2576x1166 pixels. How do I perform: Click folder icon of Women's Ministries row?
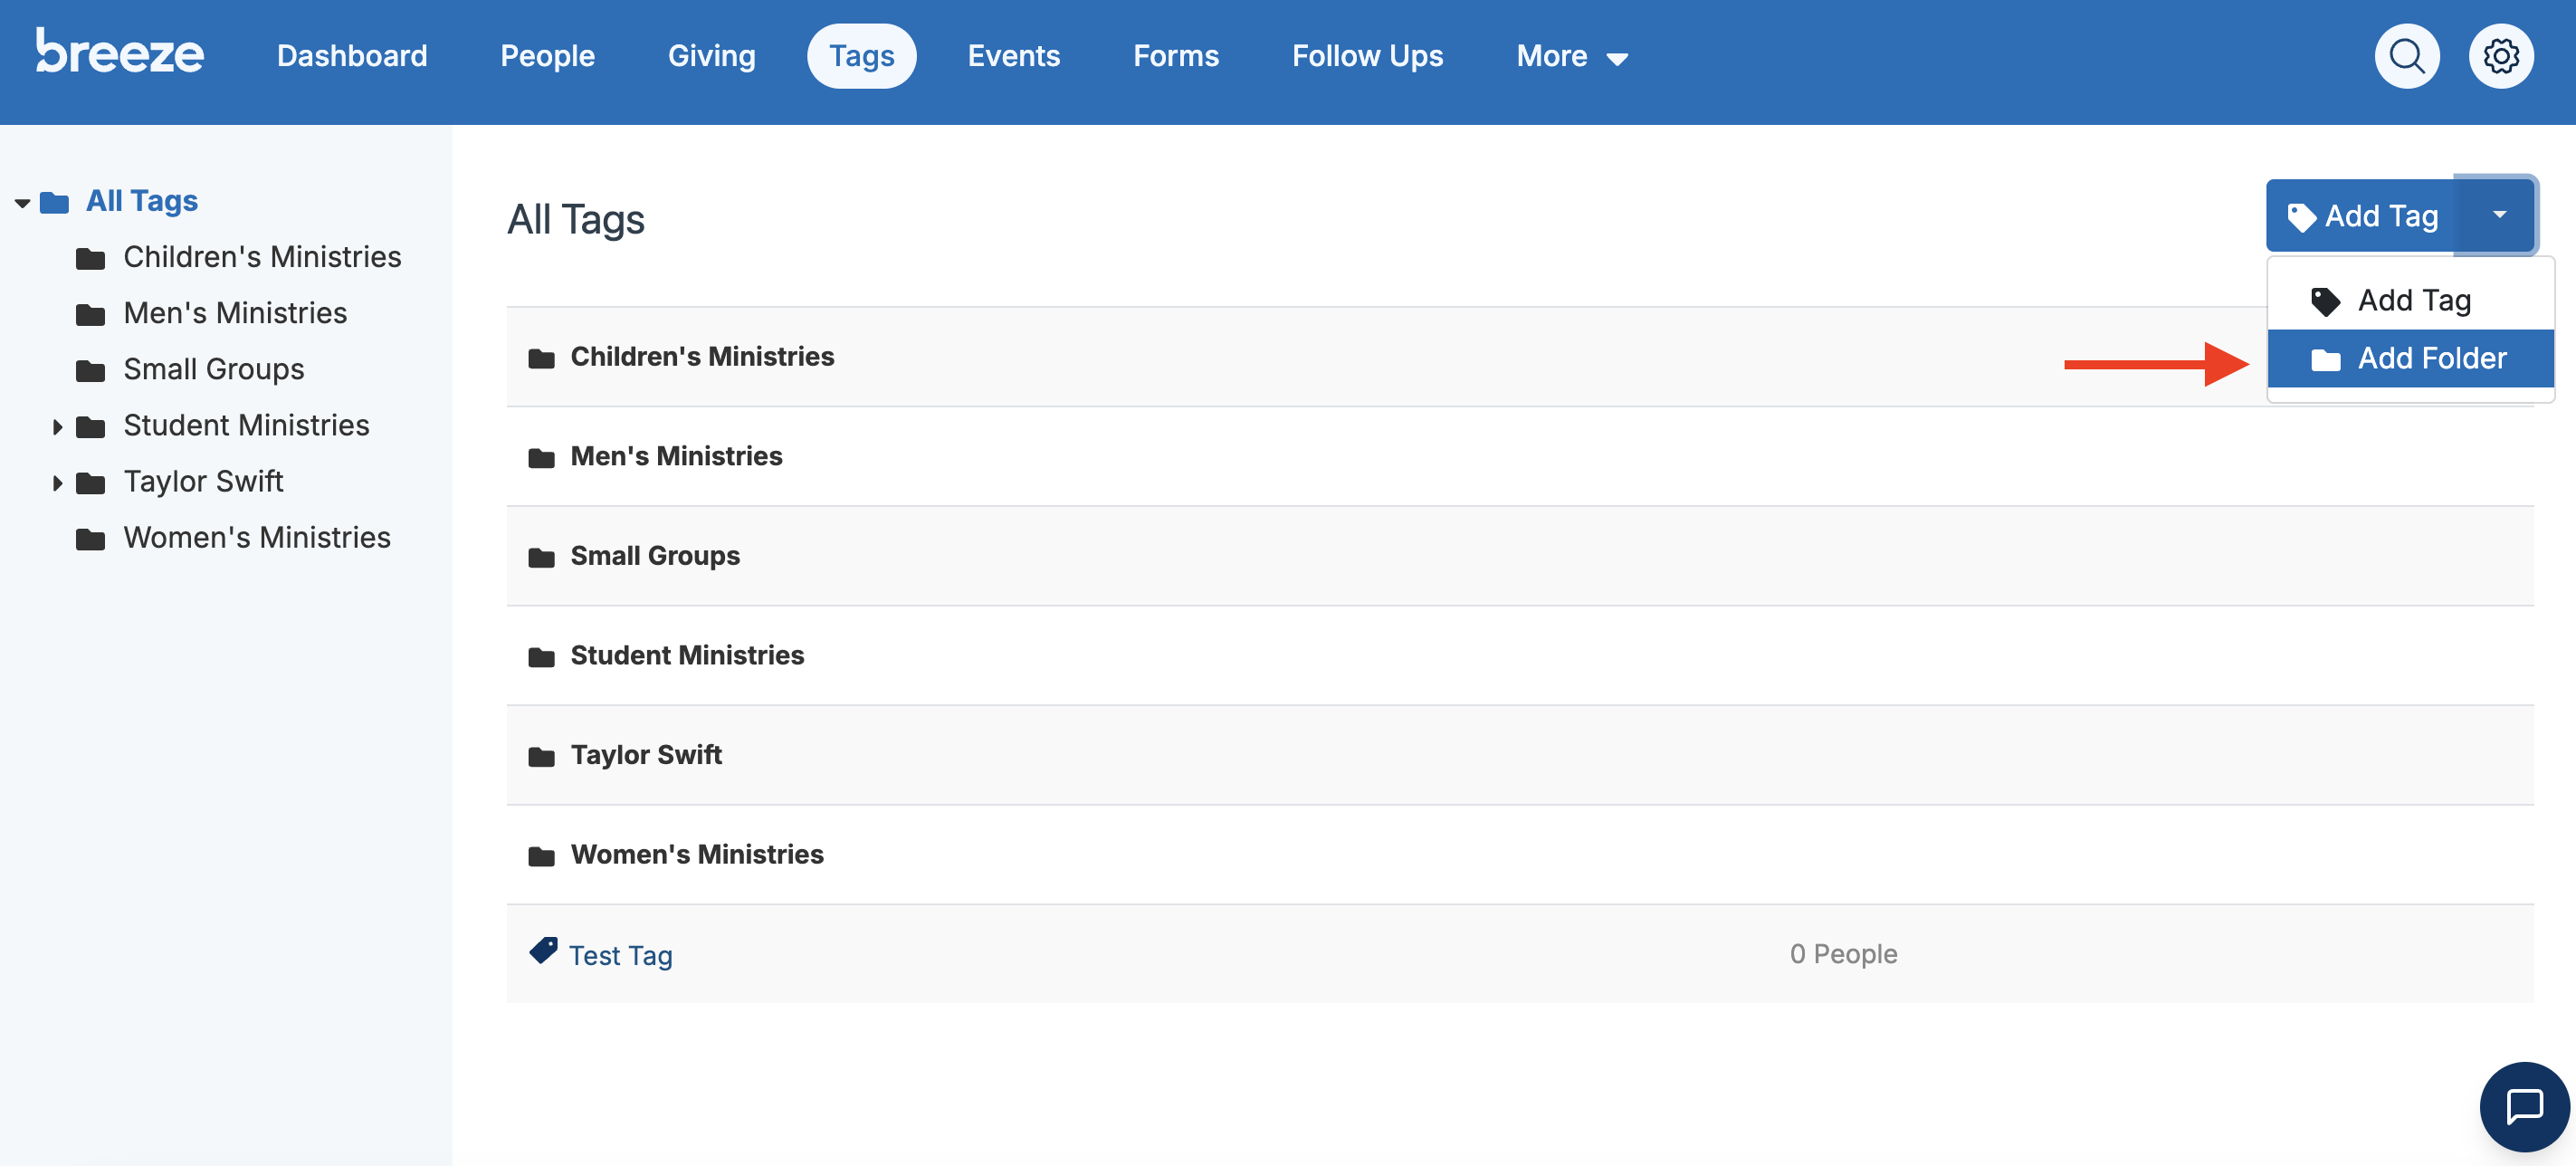click(541, 856)
